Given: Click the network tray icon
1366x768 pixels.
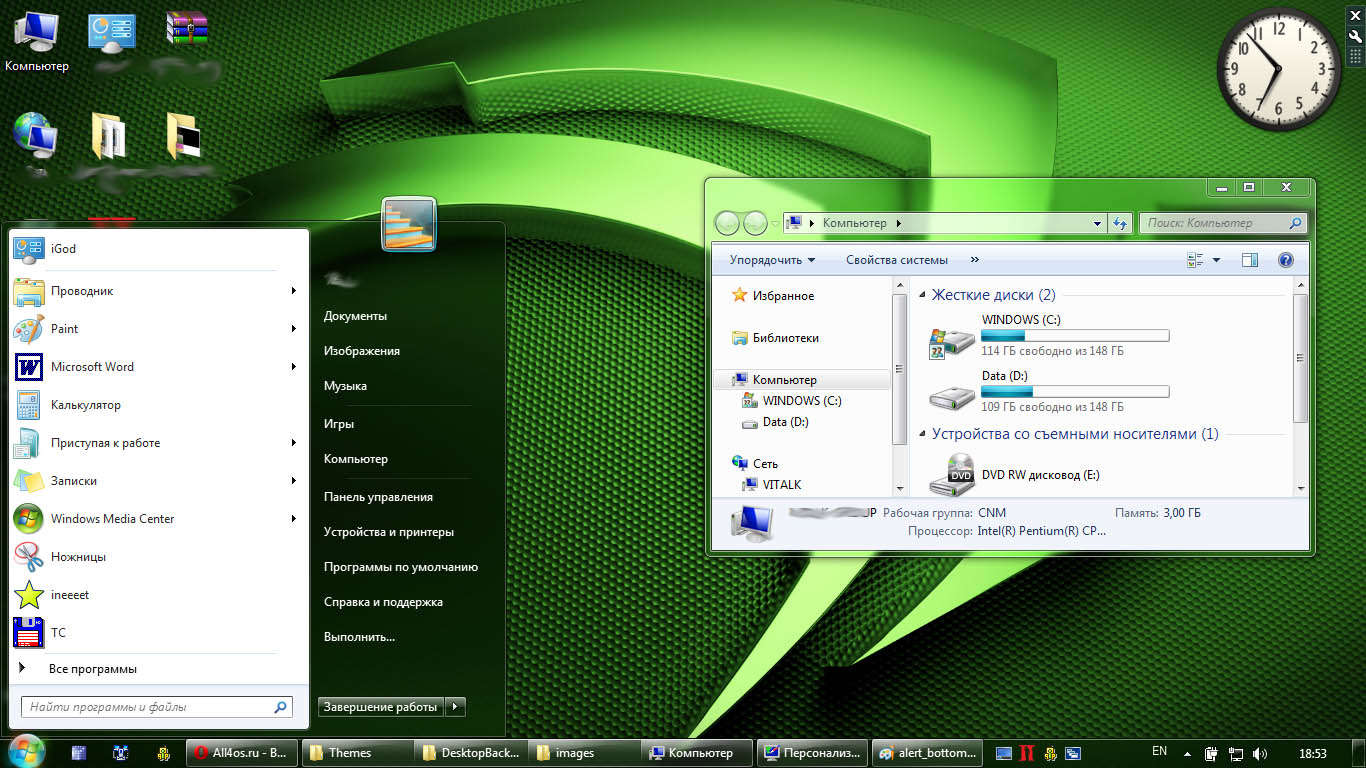Looking at the screenshot, I should [1236, 753].
